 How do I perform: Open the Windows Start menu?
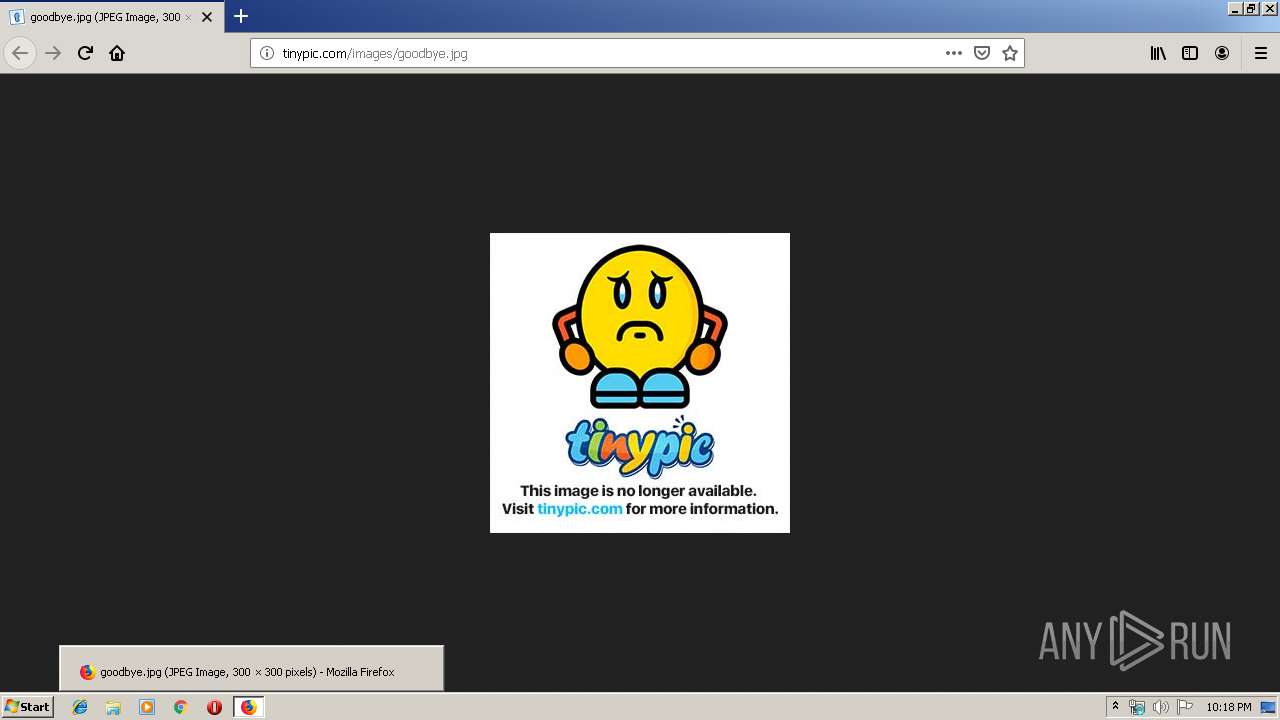tap(27, 706)
